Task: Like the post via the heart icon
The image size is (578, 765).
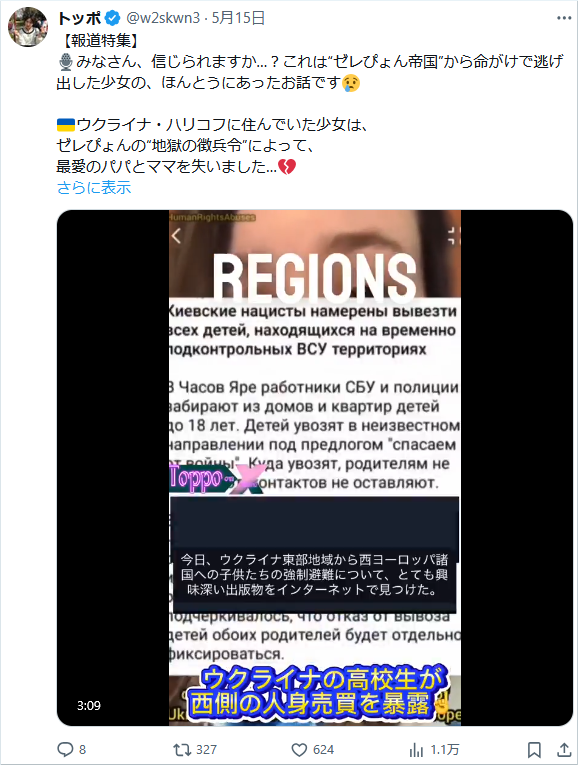Action: click(299, 749)
